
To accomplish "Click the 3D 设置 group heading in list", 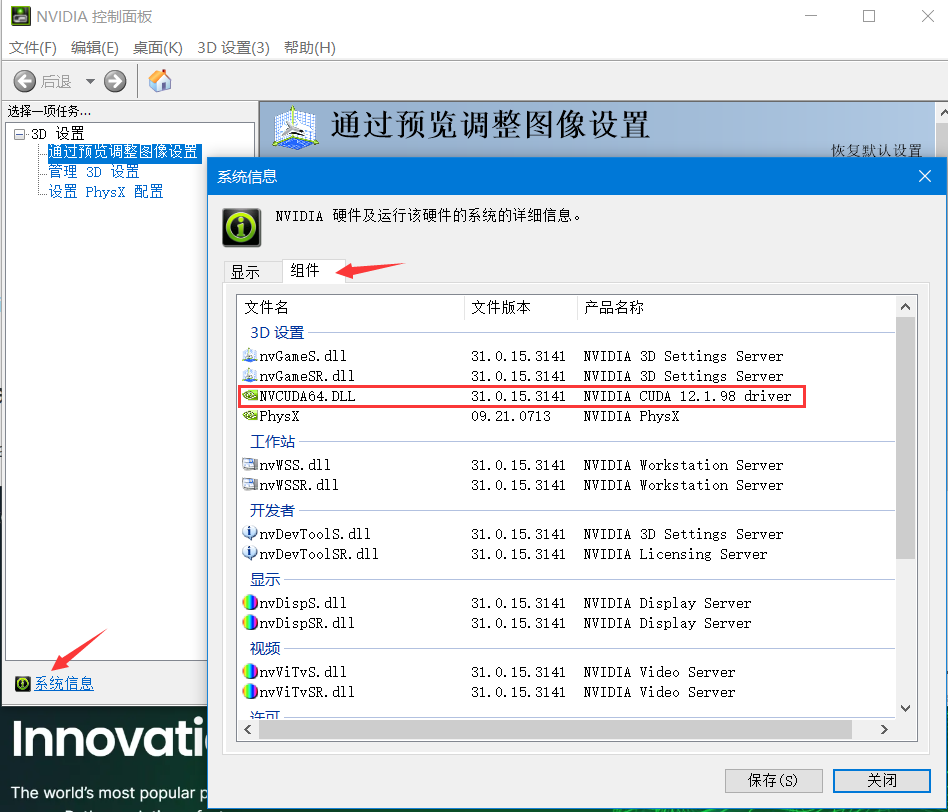I will click(x=277, y=333).
